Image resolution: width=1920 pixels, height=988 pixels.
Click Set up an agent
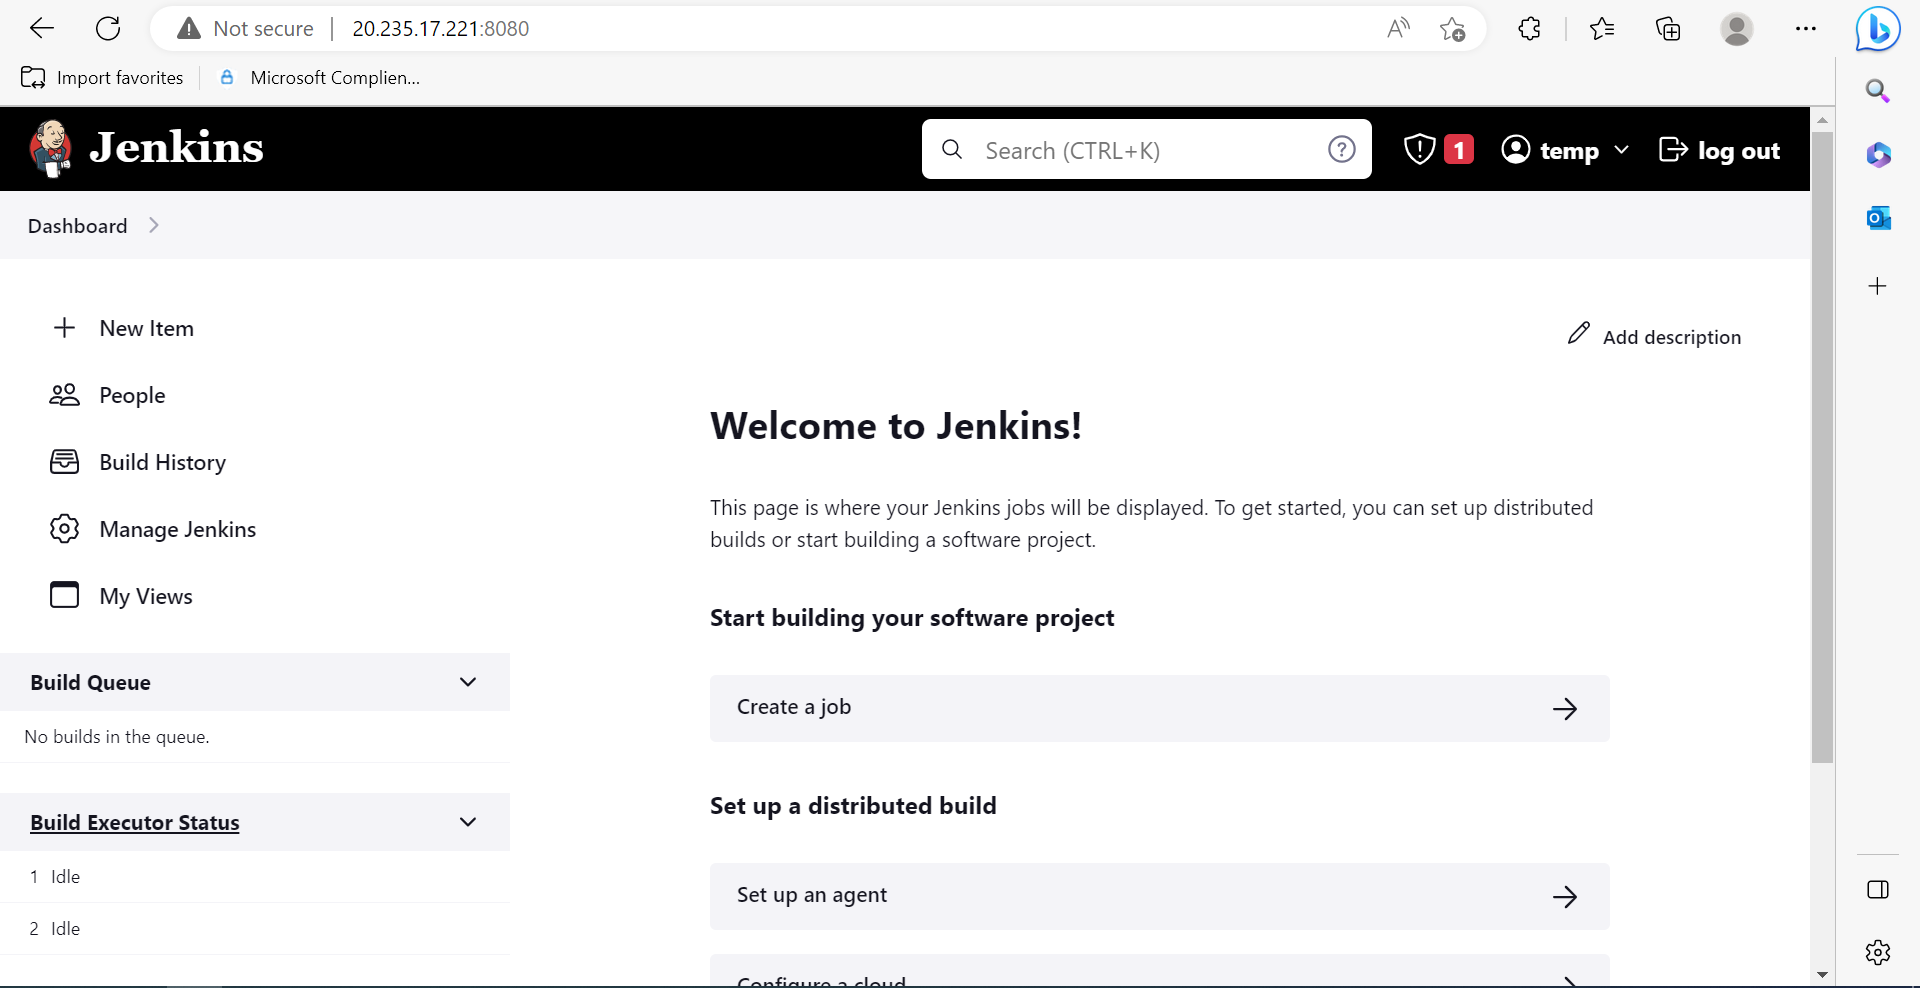1158,895
